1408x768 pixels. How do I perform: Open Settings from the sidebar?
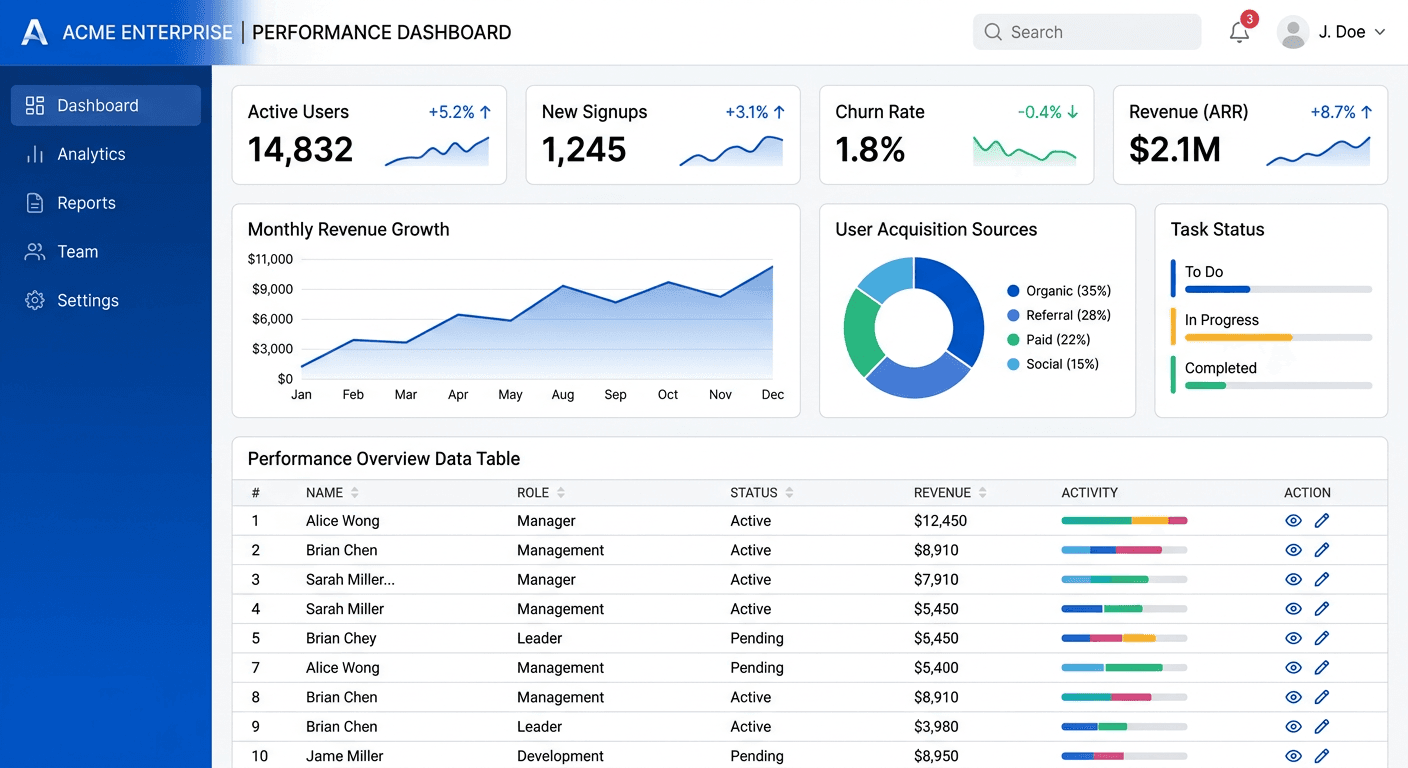pyautogui.click(x=87, y=301)
